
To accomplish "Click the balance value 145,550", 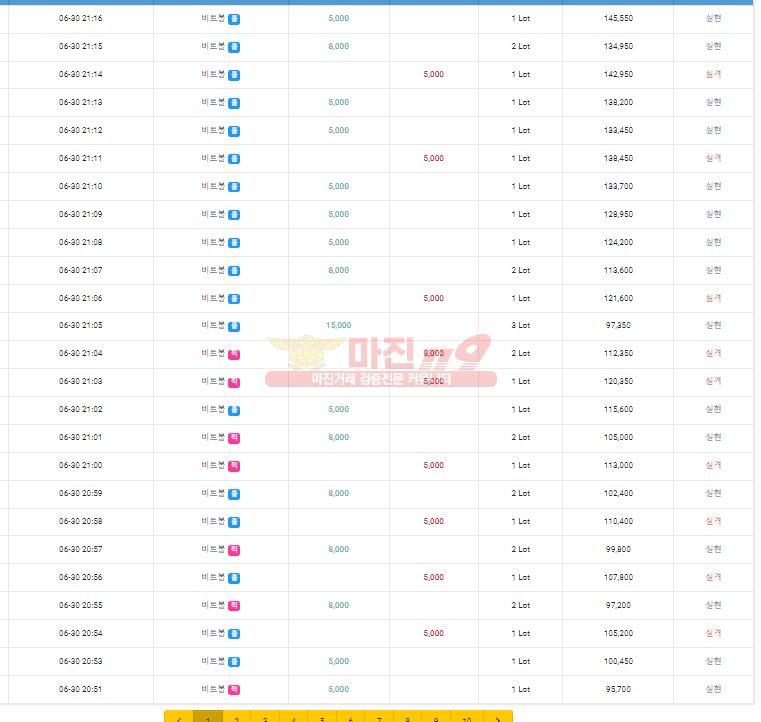I will [618, 18].
